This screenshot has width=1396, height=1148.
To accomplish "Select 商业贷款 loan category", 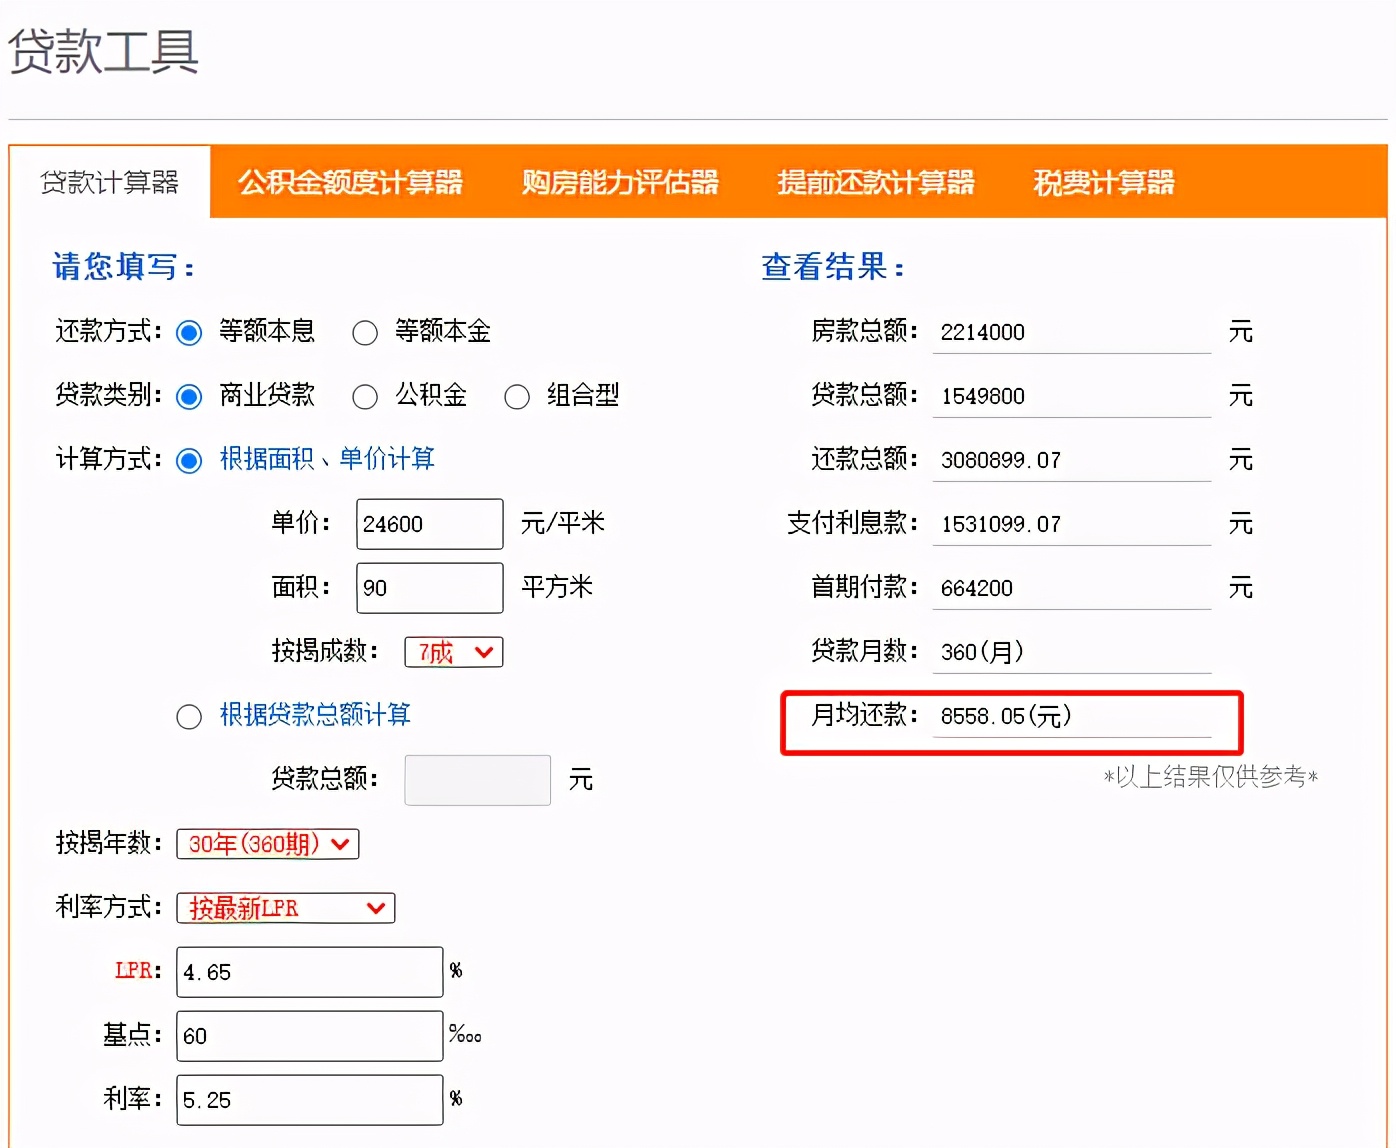I will pyautogui.click(x=189, y=396).
